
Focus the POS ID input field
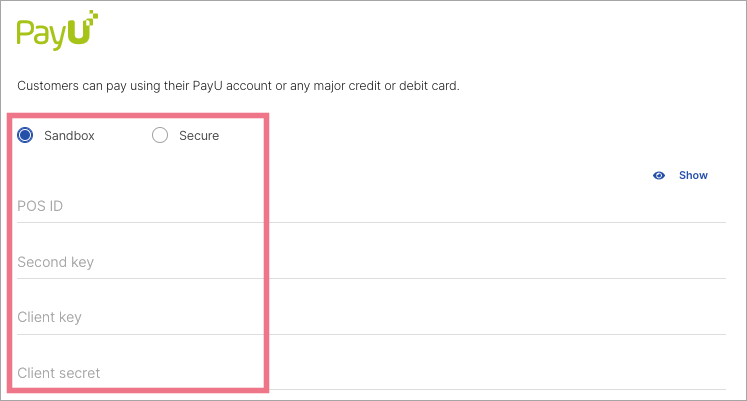pos(370,206)
